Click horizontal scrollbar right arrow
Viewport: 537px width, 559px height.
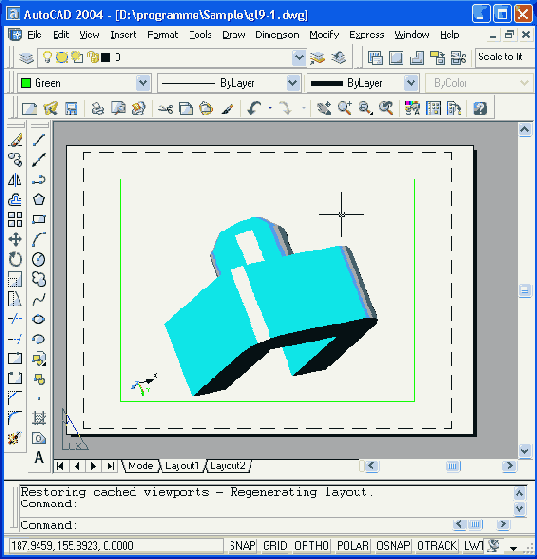509,466
